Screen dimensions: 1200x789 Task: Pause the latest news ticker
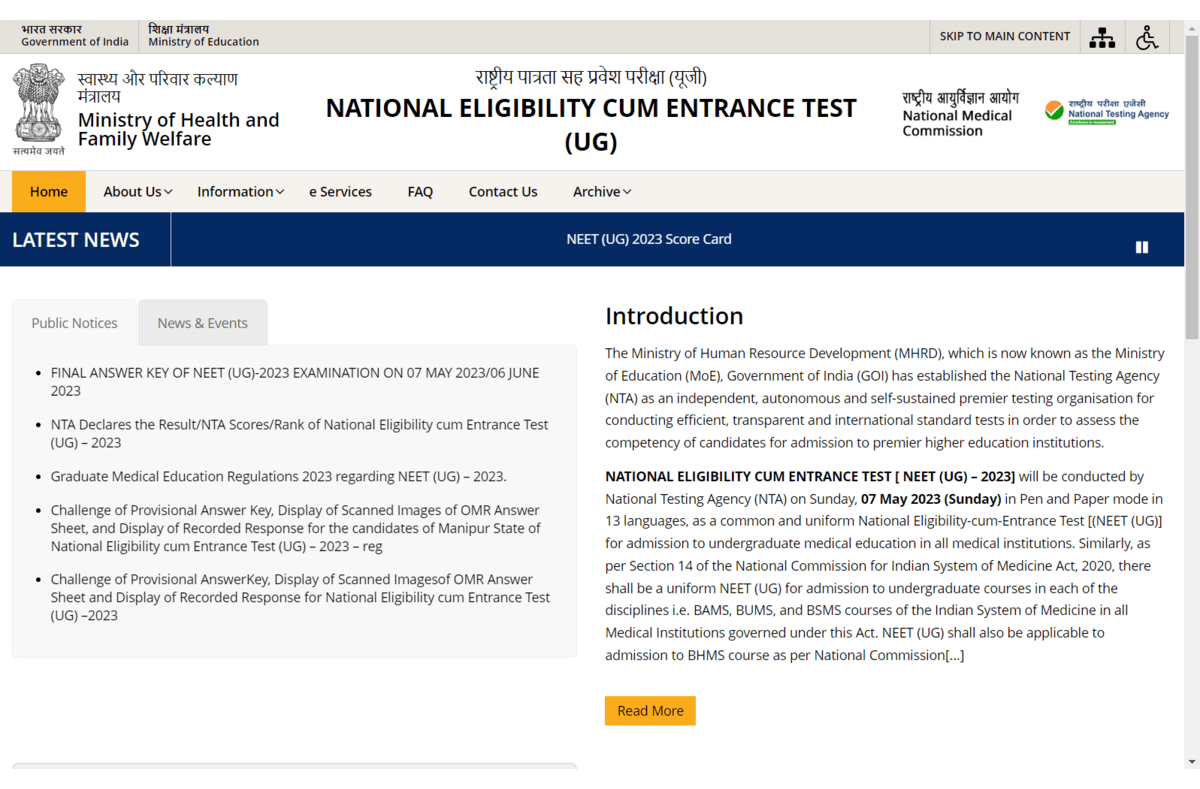tap(1142, 247)
